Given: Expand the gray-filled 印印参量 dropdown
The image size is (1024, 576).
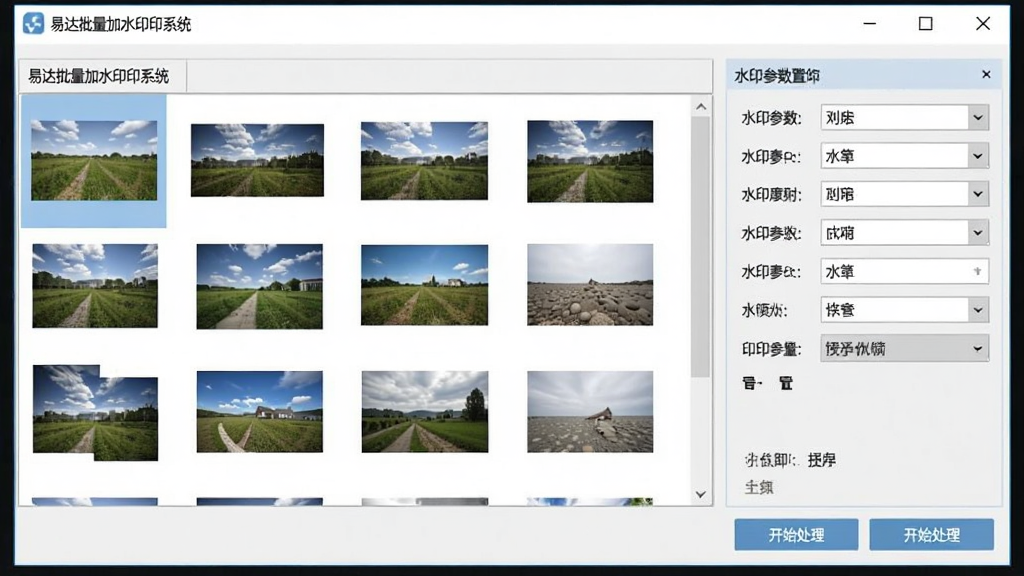Looking at the screenshot, I should click(x=904, y=348).
